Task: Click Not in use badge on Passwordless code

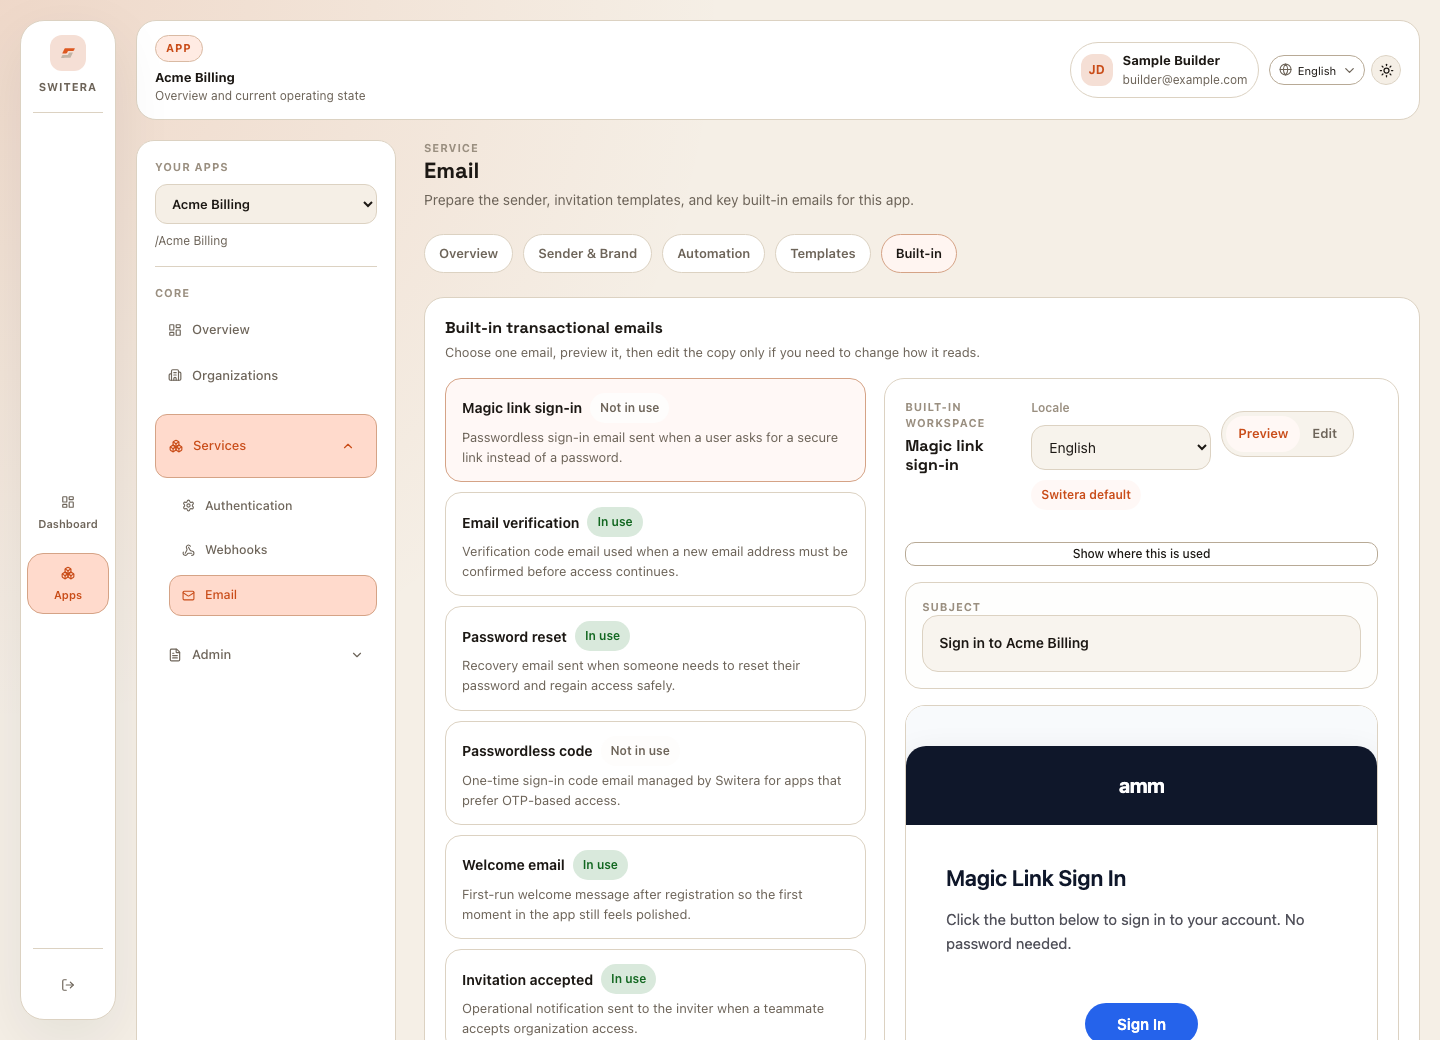Action: click(x=640, y=751)
